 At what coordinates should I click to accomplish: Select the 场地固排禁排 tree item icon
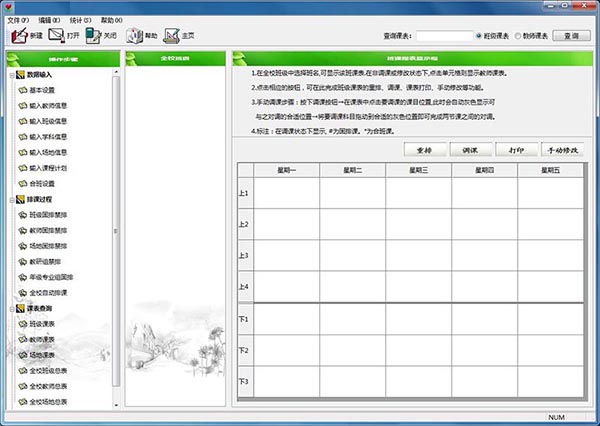point(23,246)
